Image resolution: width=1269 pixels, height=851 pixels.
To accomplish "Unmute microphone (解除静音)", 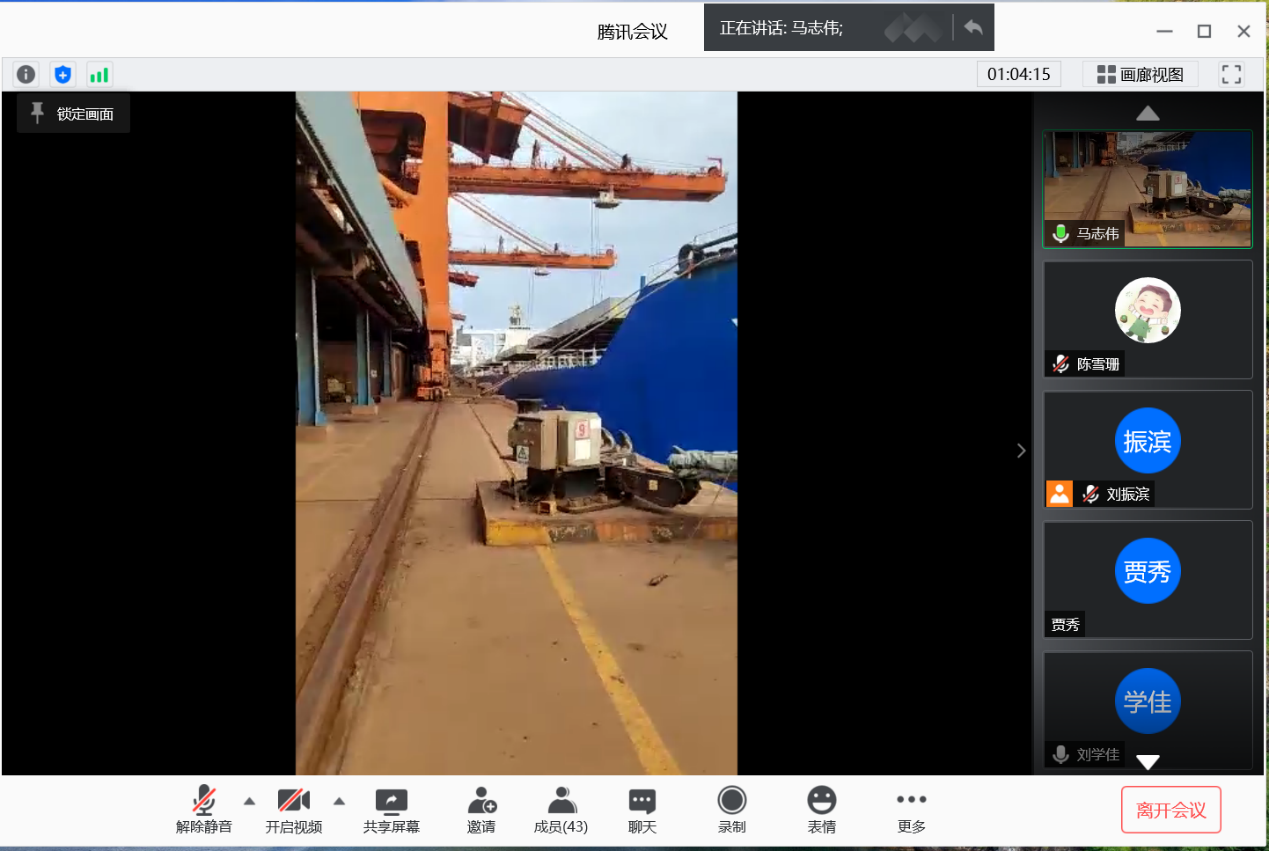I will click(x=204, y=809).
